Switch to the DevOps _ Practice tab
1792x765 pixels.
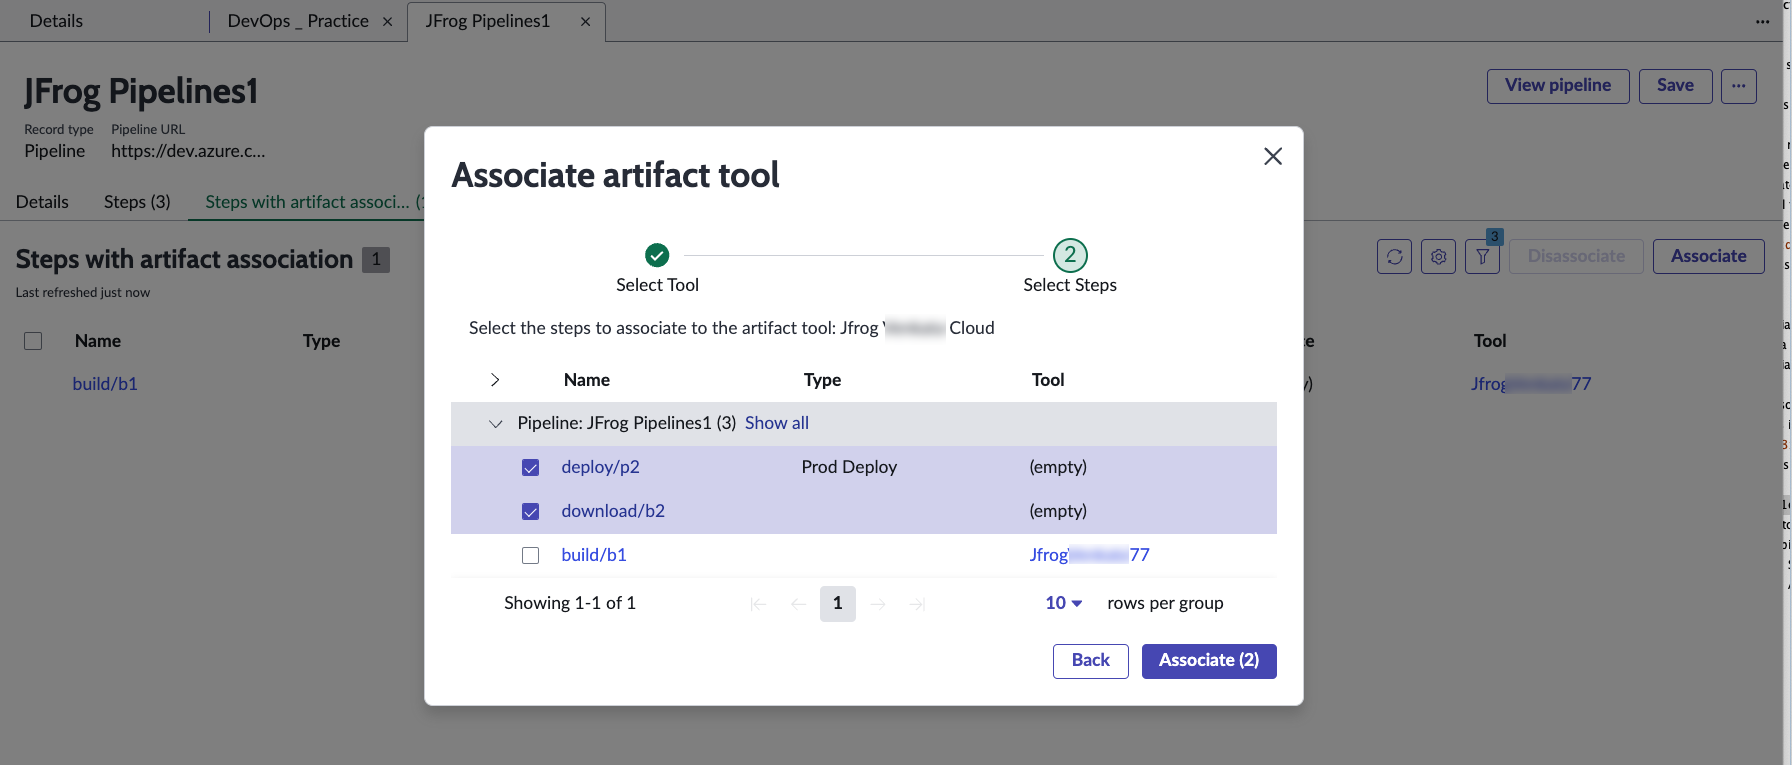[298, 21]
